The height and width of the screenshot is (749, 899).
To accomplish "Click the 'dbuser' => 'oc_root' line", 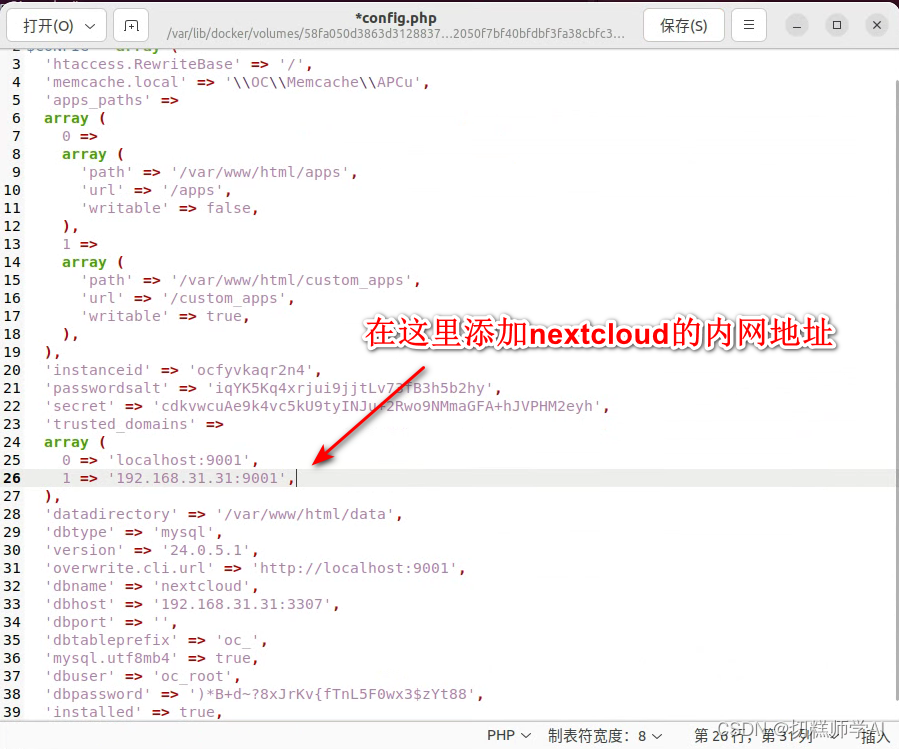I will [142, 676].
